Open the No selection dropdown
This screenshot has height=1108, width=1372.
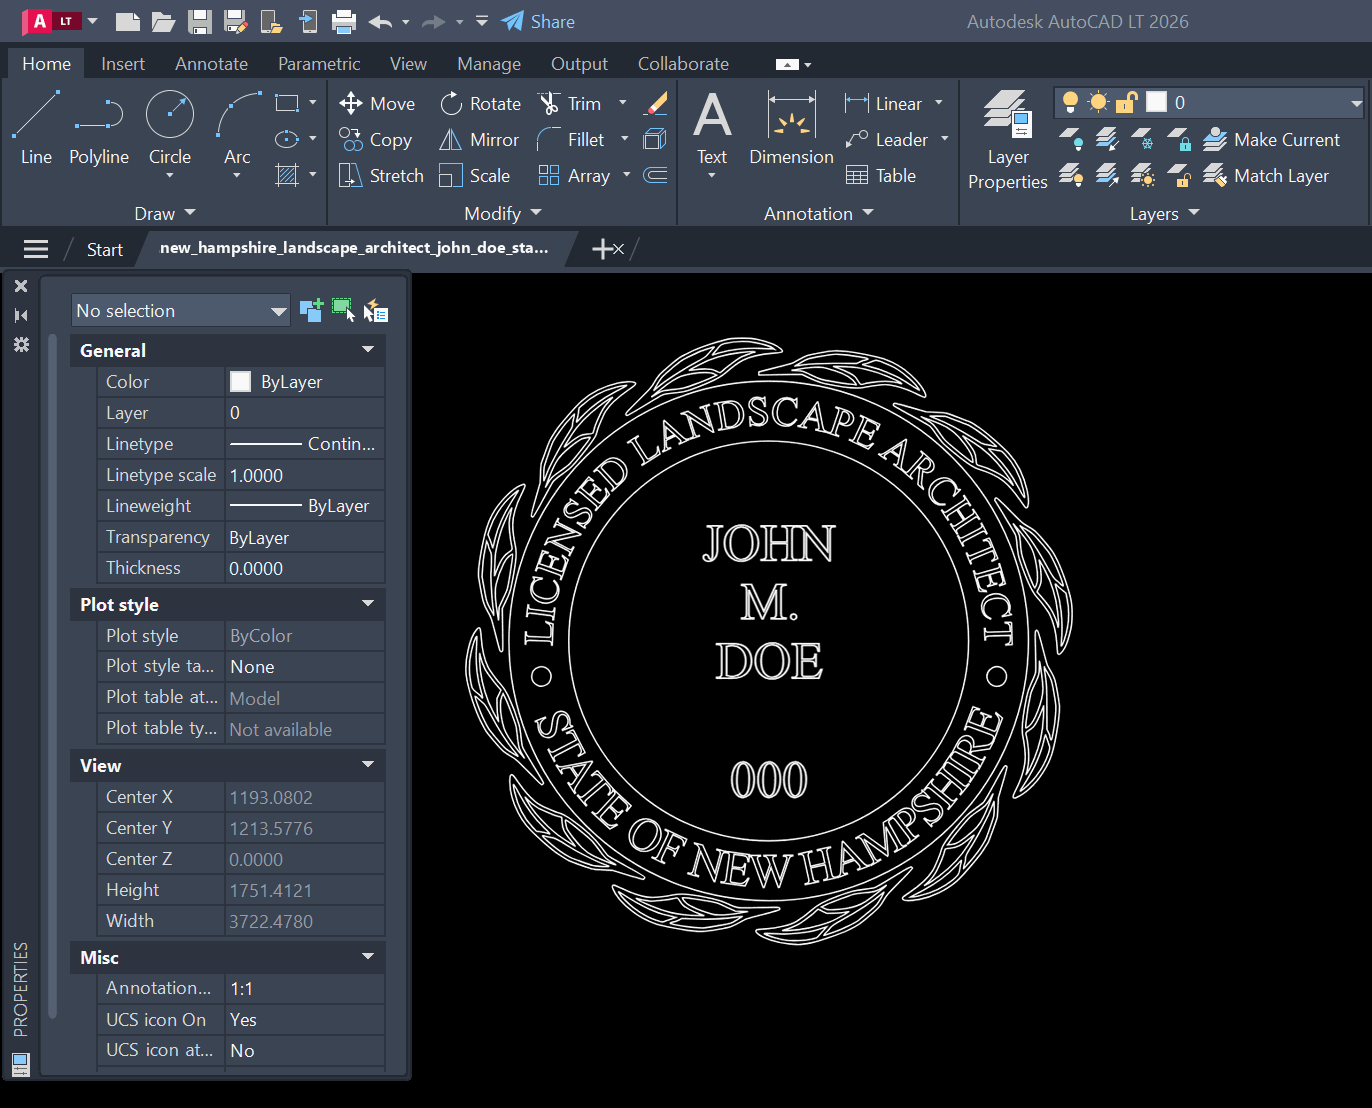(180, 310)
